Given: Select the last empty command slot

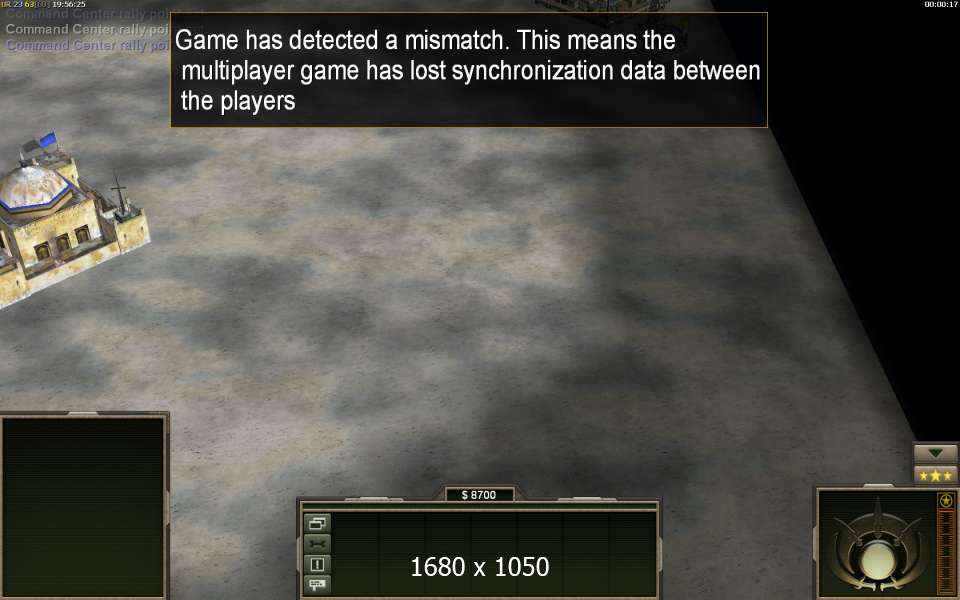Looking at the screenshot, I should pyautogui.click(x=632, y=554).
